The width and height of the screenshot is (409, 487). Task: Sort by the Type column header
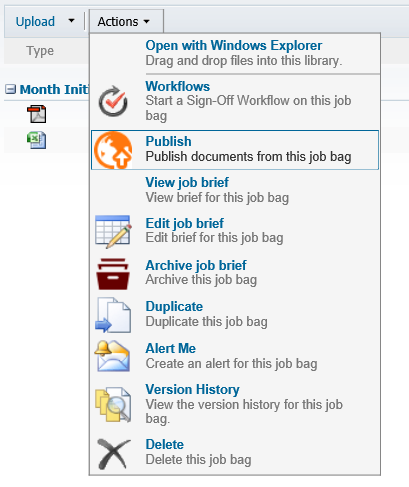point(40,51)
